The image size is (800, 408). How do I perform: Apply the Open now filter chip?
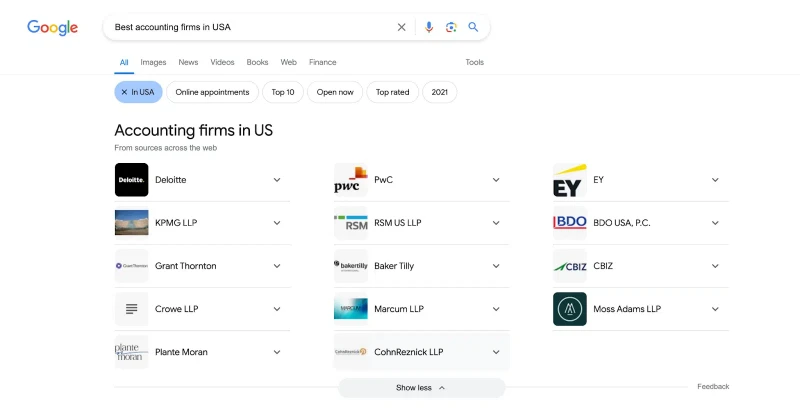tap(335, 92)
